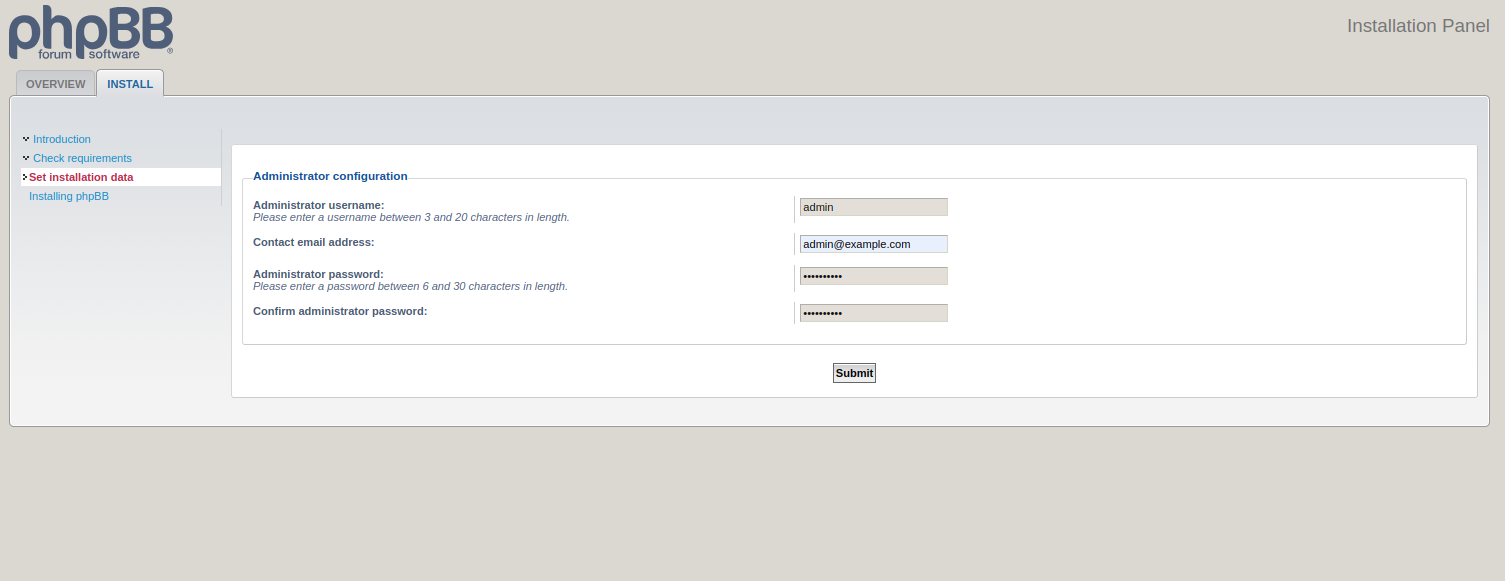This screenshot has height=581, width=1505.
Task: Select the INSTALL tab
Action: coord(130,84)
